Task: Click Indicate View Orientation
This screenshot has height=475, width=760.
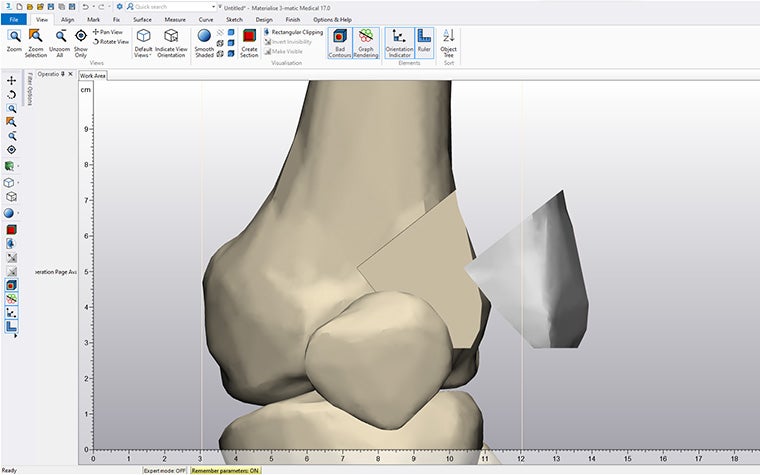Action: click(x=171, y=43)
